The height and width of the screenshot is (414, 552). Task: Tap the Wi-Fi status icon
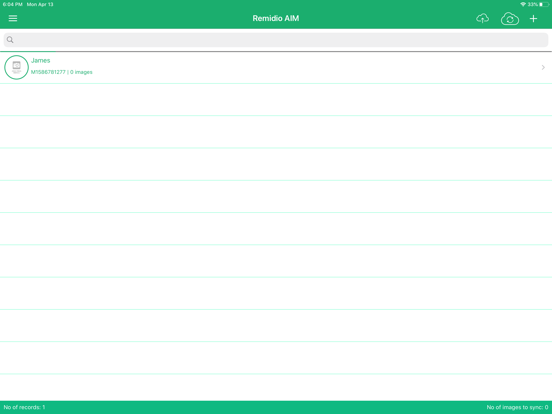[x=523, y=4]
